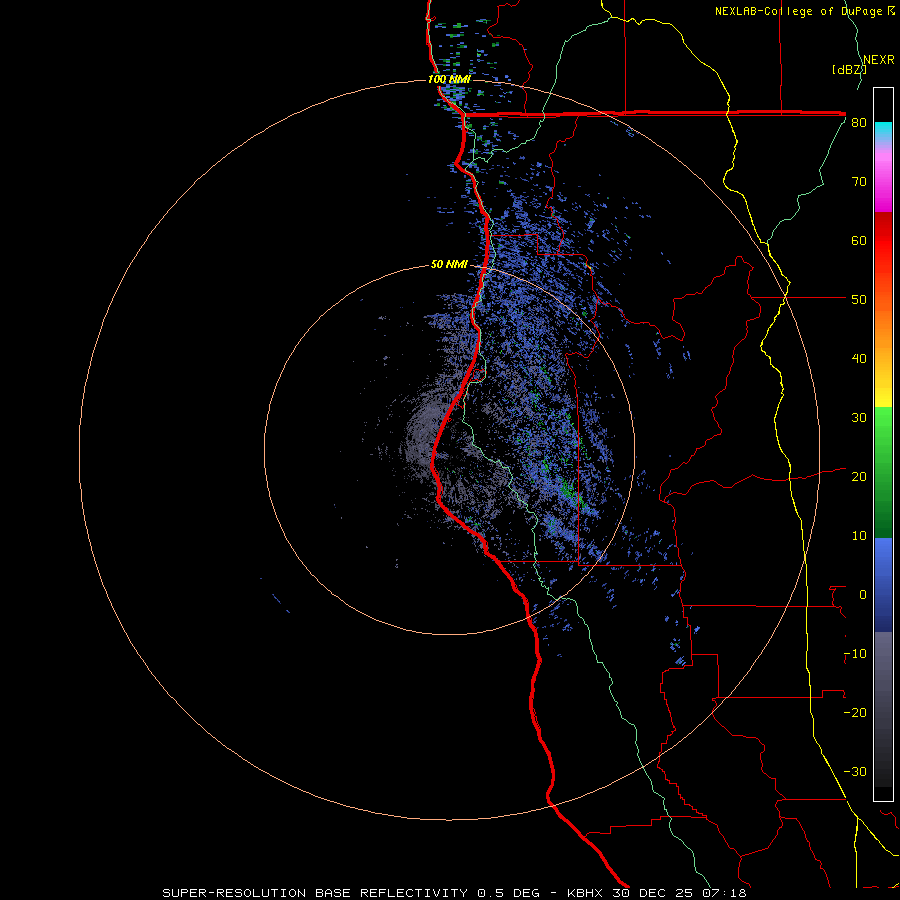Click the 0 value on dBZ scale
900x900 pixels.
[863, 595]
